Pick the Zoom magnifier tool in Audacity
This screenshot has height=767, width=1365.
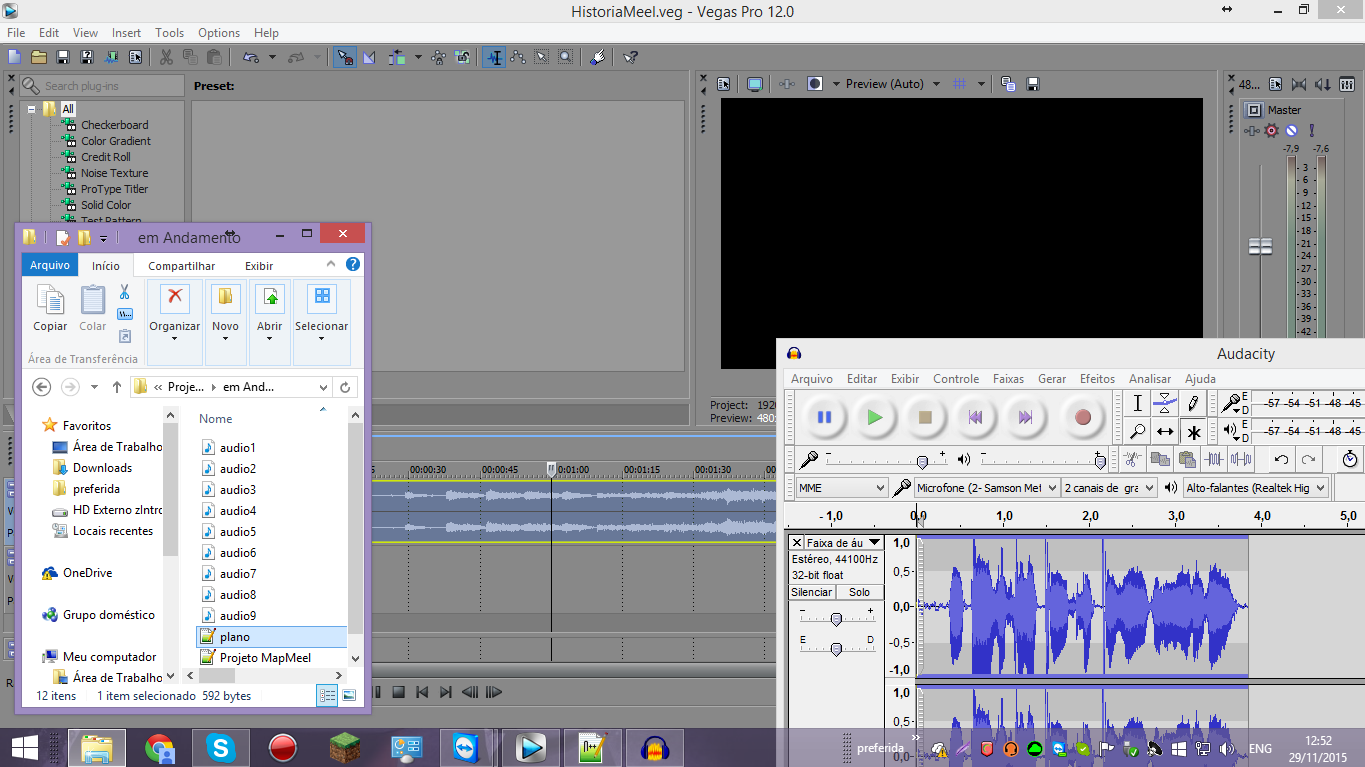pos(1137,432)
